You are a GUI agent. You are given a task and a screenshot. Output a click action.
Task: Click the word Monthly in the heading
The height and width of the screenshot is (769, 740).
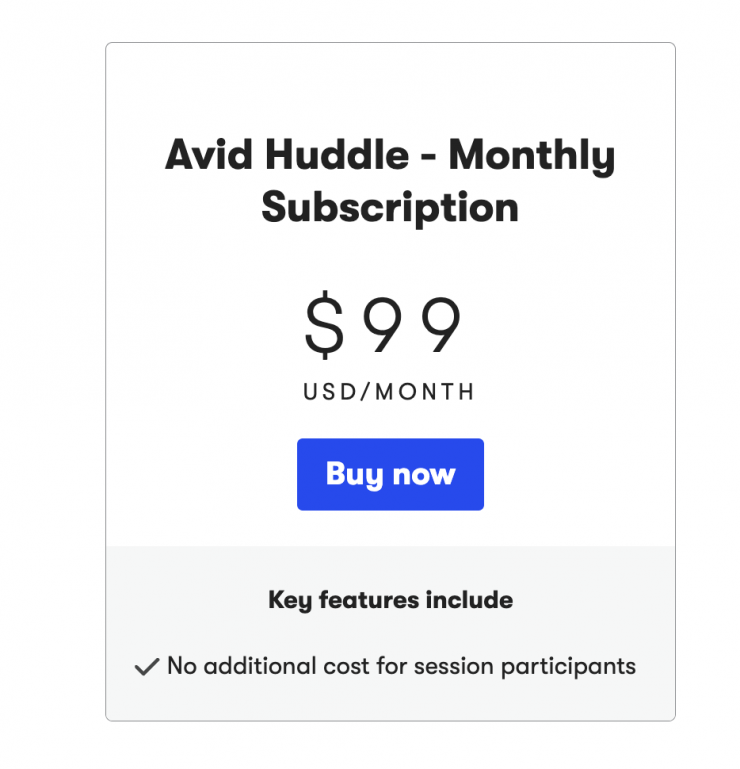pyautogui.click(x=532, y=157)
